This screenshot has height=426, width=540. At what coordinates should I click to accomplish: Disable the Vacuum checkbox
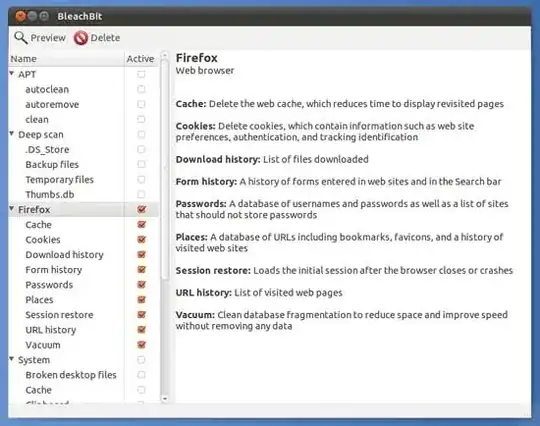(141, 344)
